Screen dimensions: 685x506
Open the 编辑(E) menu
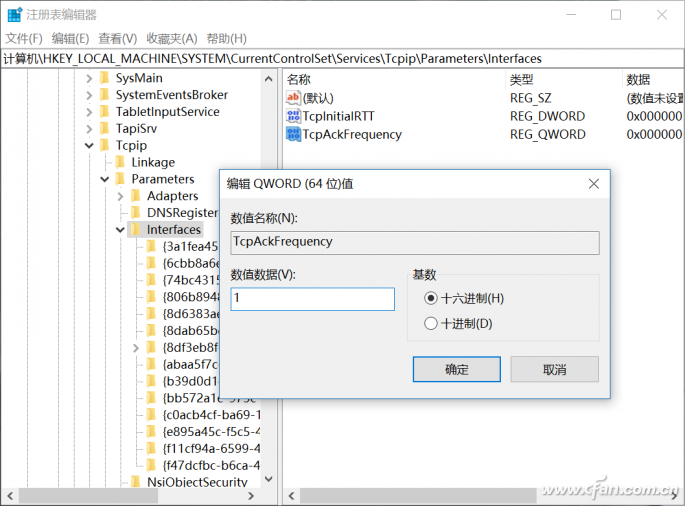click(70, 38)
